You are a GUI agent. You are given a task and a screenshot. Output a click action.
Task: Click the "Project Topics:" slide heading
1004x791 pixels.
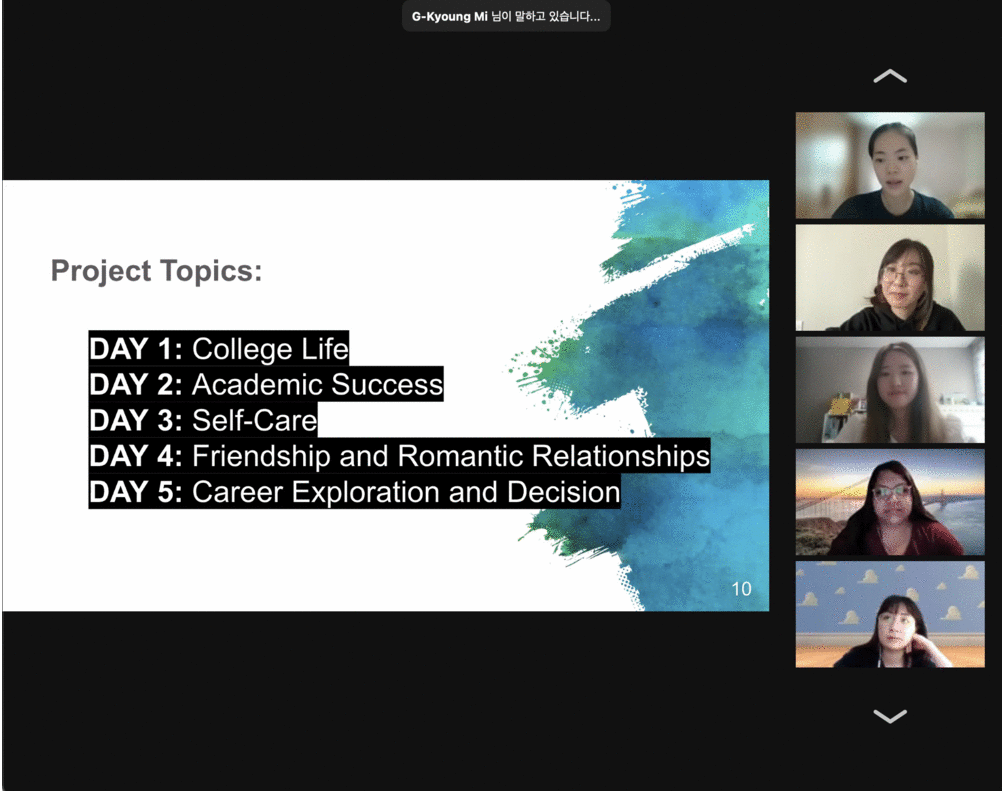point(156,271)
